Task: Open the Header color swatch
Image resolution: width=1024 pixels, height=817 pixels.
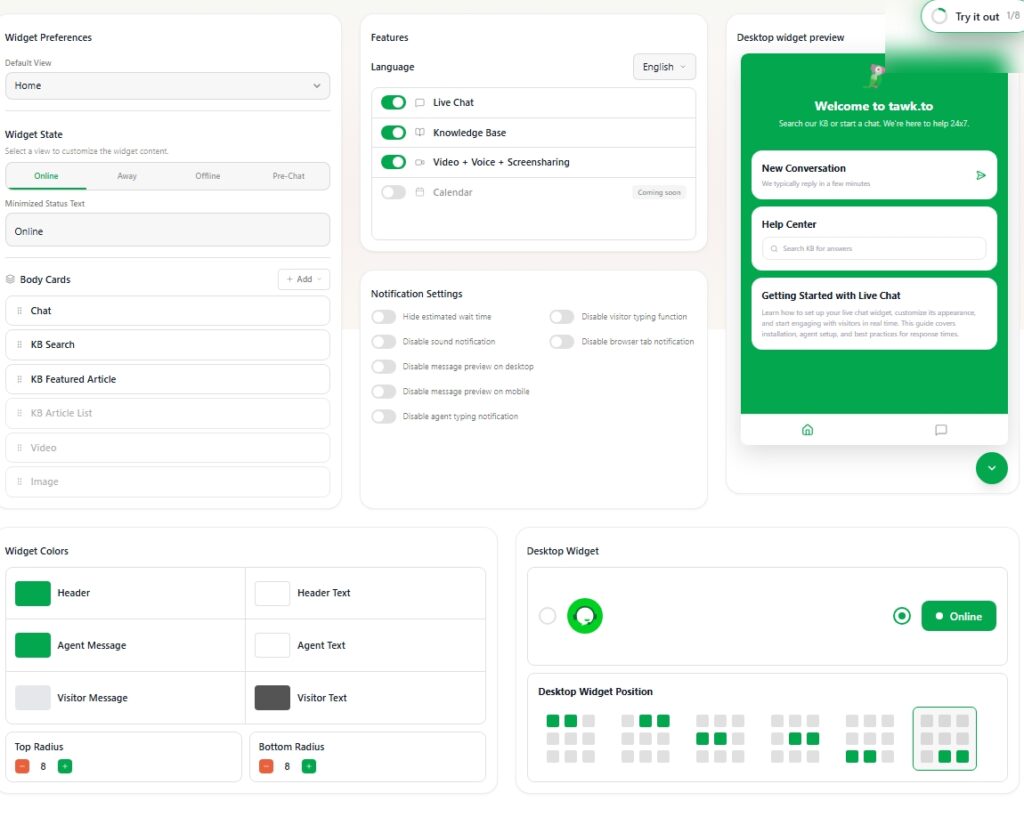Action: (33, 593)
